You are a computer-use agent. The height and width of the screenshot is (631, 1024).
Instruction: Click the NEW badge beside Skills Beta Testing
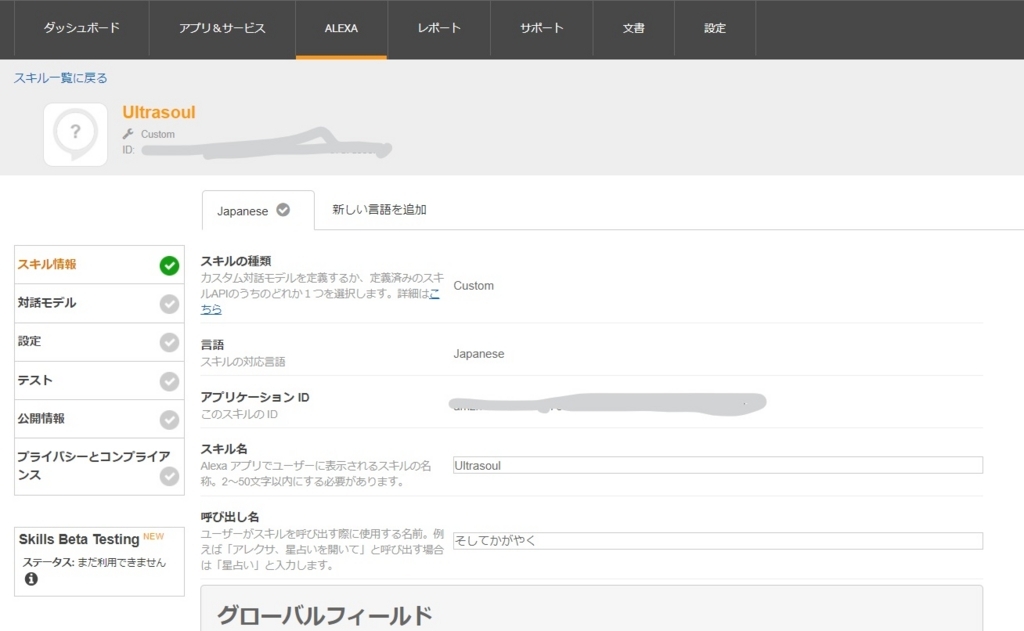point(153,536)
